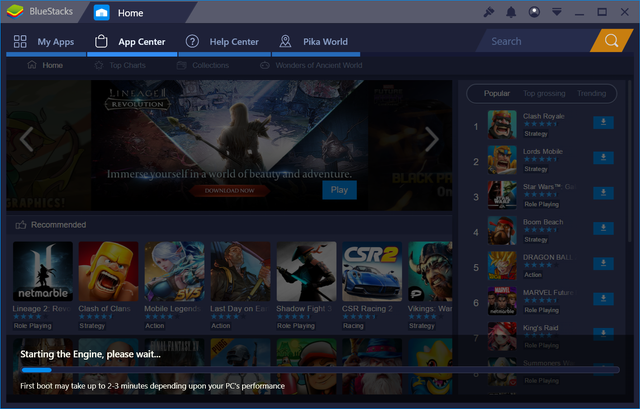640x409 pixels.
Task: Click the engine startup progress bar
Action: [320, 370]
